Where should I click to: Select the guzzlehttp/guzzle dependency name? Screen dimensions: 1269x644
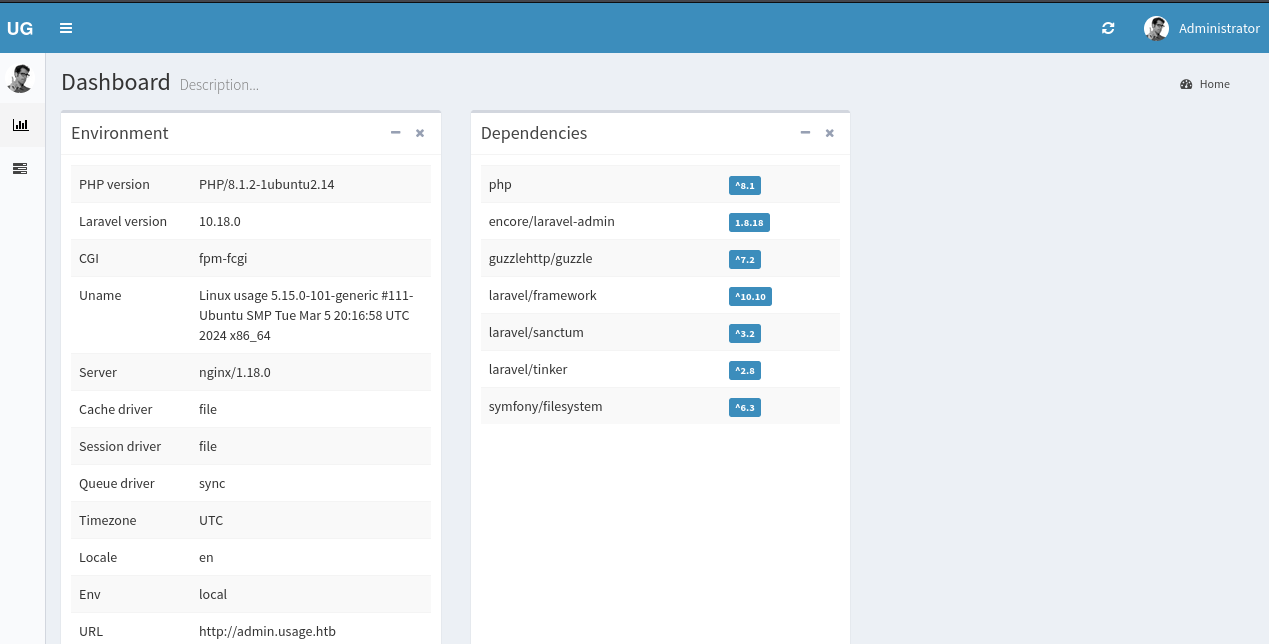[x=540, y=258]
